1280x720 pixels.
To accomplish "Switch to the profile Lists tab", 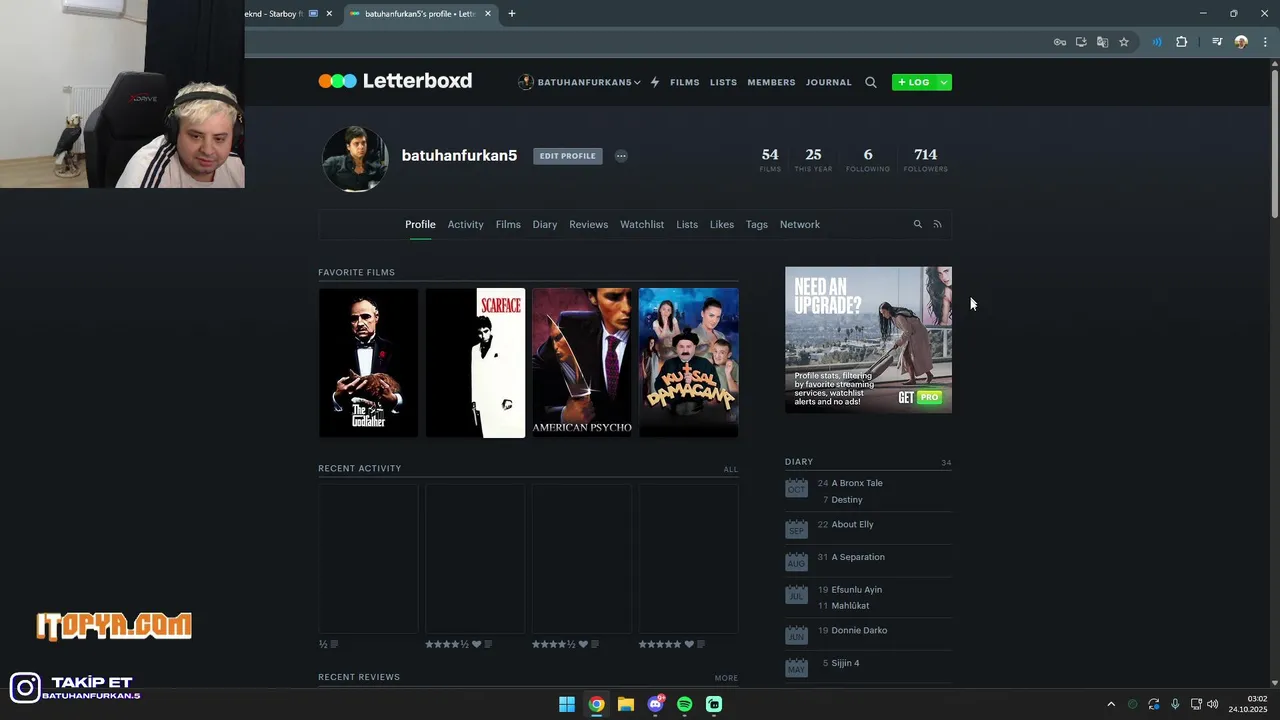I will (687, 224).
